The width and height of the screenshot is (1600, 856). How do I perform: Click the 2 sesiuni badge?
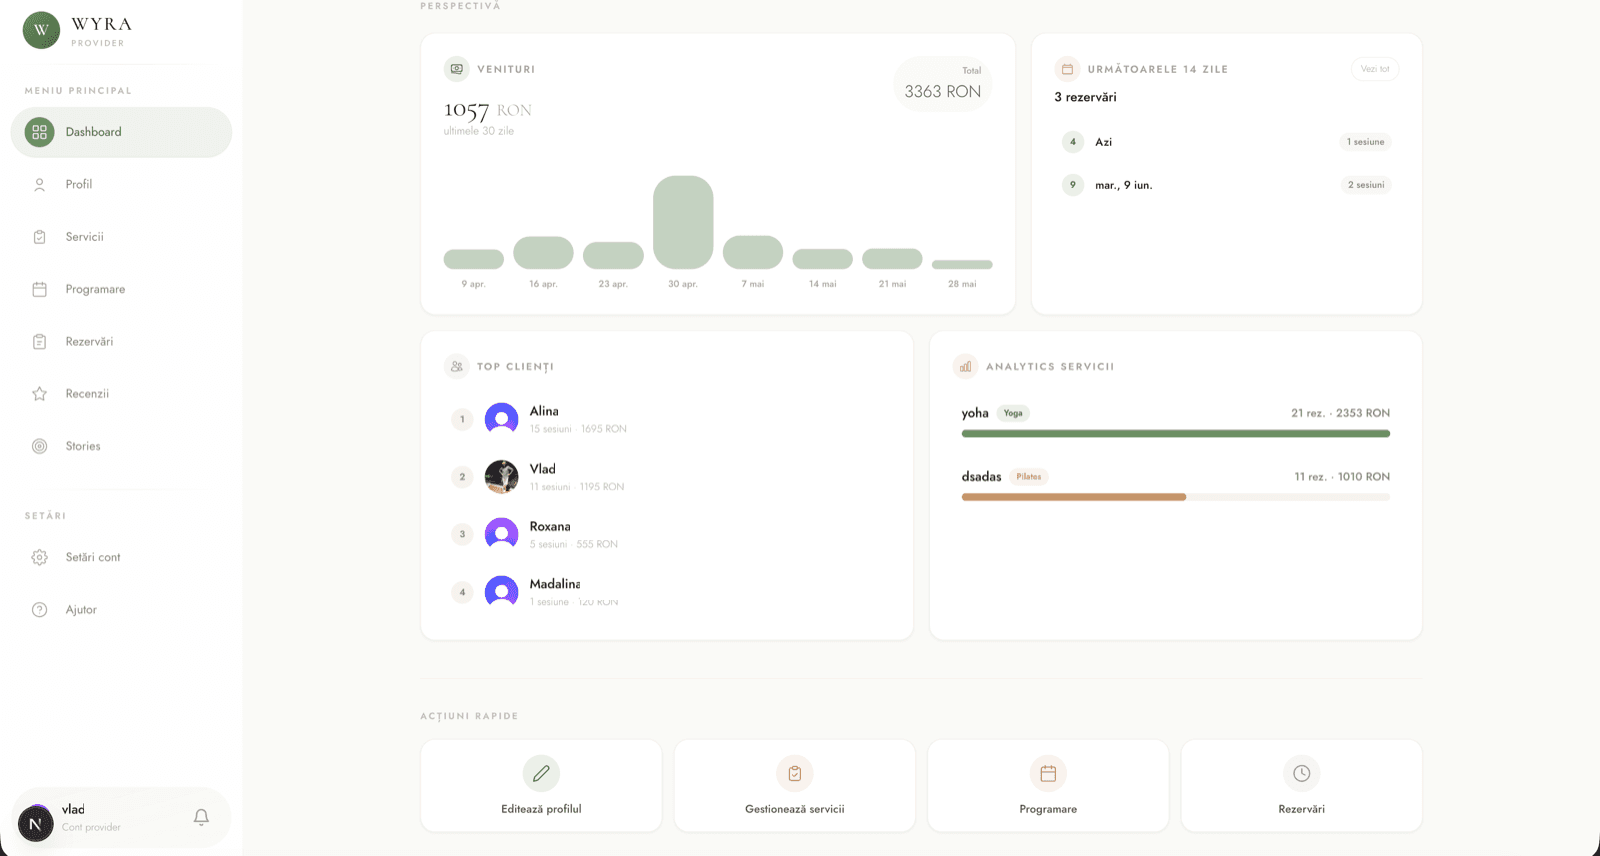point(1366,185)
